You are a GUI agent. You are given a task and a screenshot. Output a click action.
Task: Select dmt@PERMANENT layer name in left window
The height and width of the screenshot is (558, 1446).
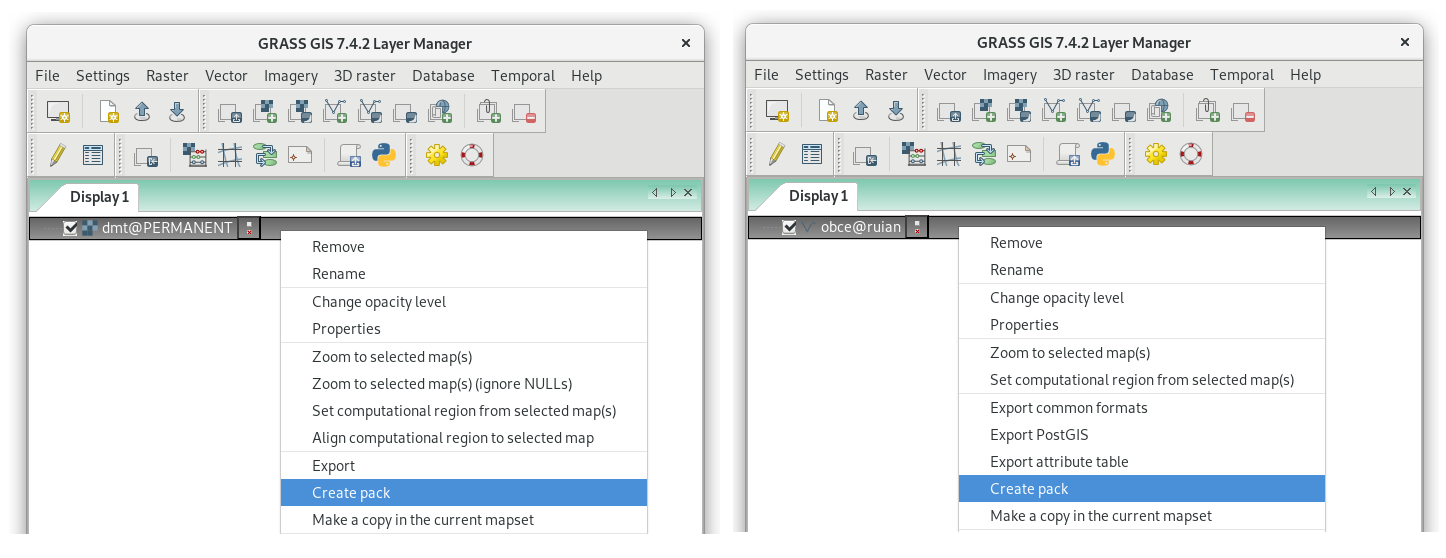[x=167, y=228]
